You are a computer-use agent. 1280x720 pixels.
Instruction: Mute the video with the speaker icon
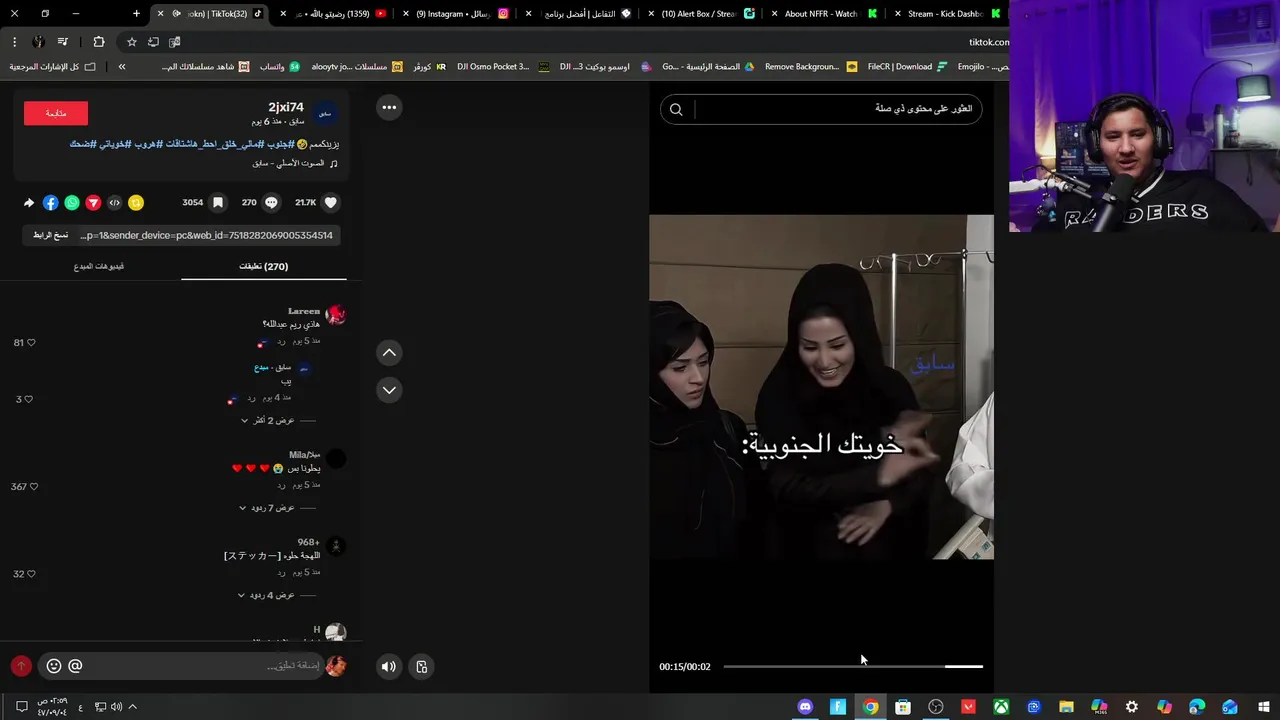tap(389, 666)
